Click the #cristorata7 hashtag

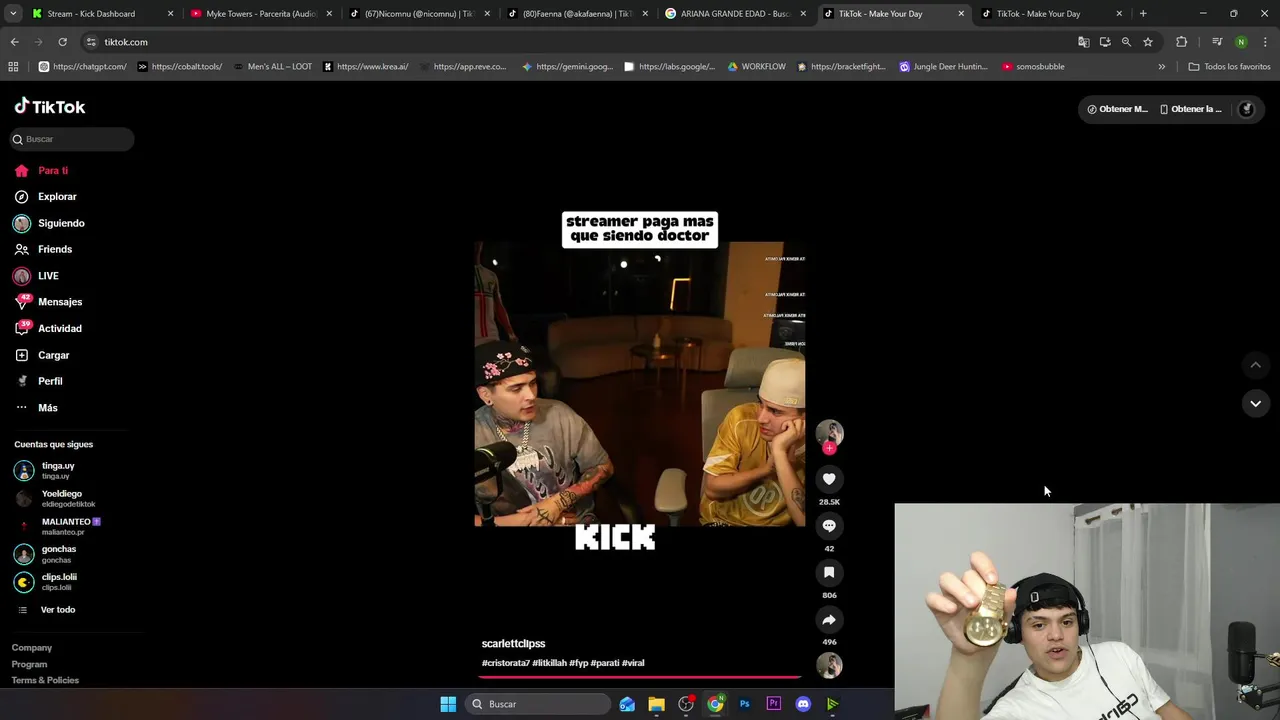(x=505, y=663)
